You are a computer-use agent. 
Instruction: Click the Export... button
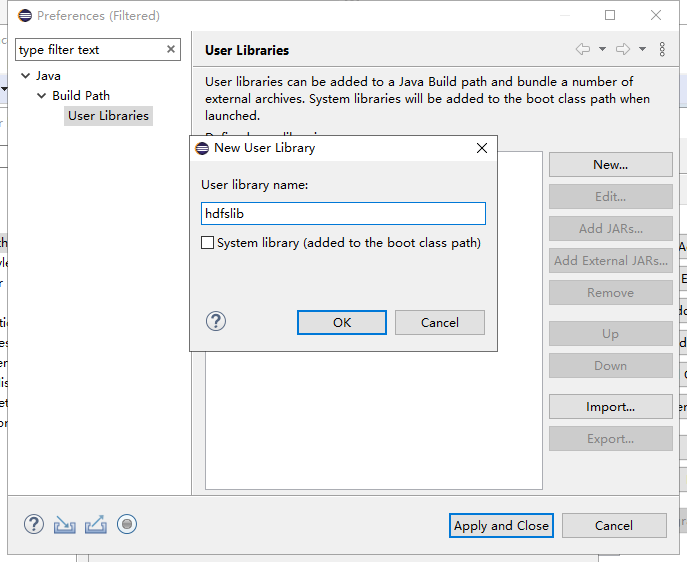click(610, 439)
